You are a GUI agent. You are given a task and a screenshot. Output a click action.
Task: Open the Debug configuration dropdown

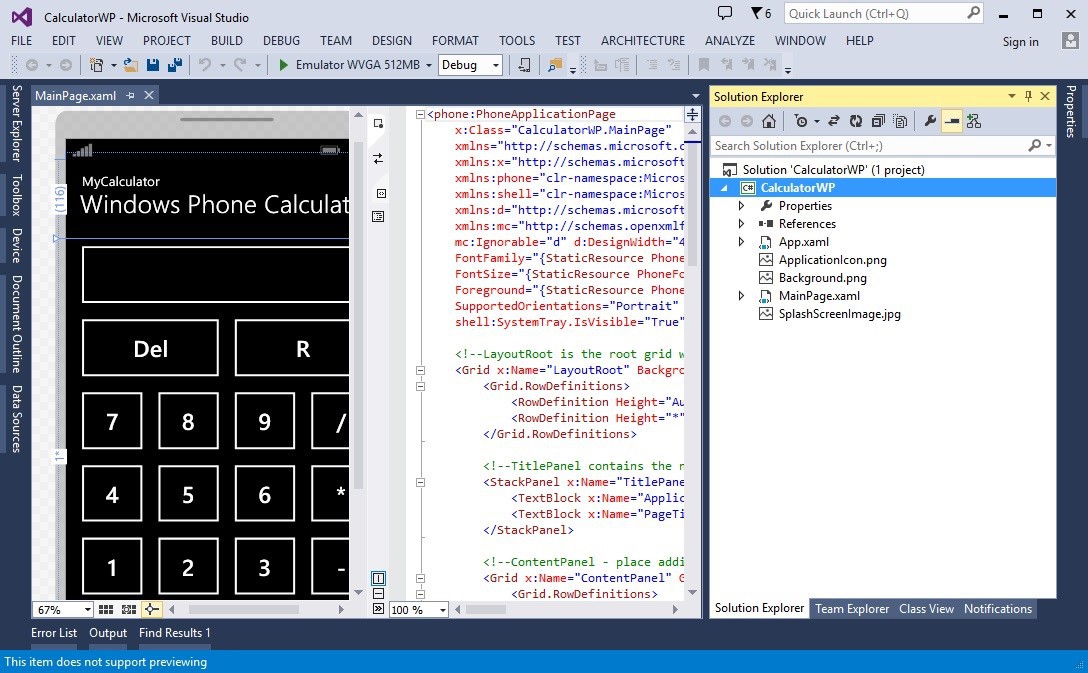point(496,65)
